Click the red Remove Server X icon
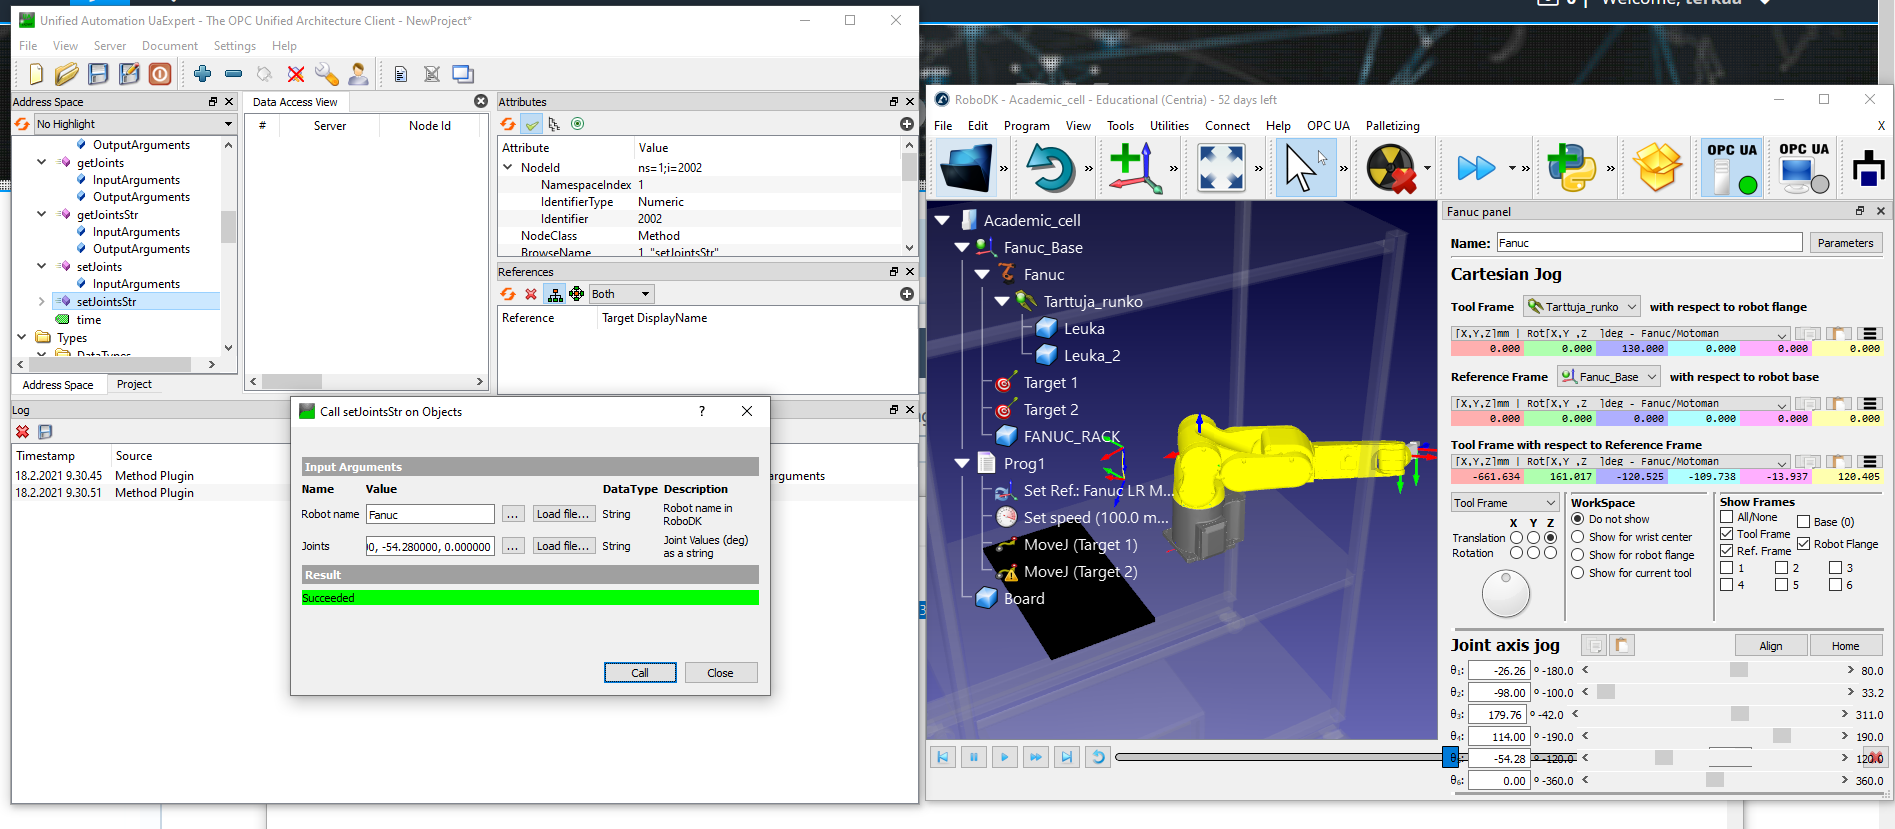 pyautogui.click(x=295, y=74)
